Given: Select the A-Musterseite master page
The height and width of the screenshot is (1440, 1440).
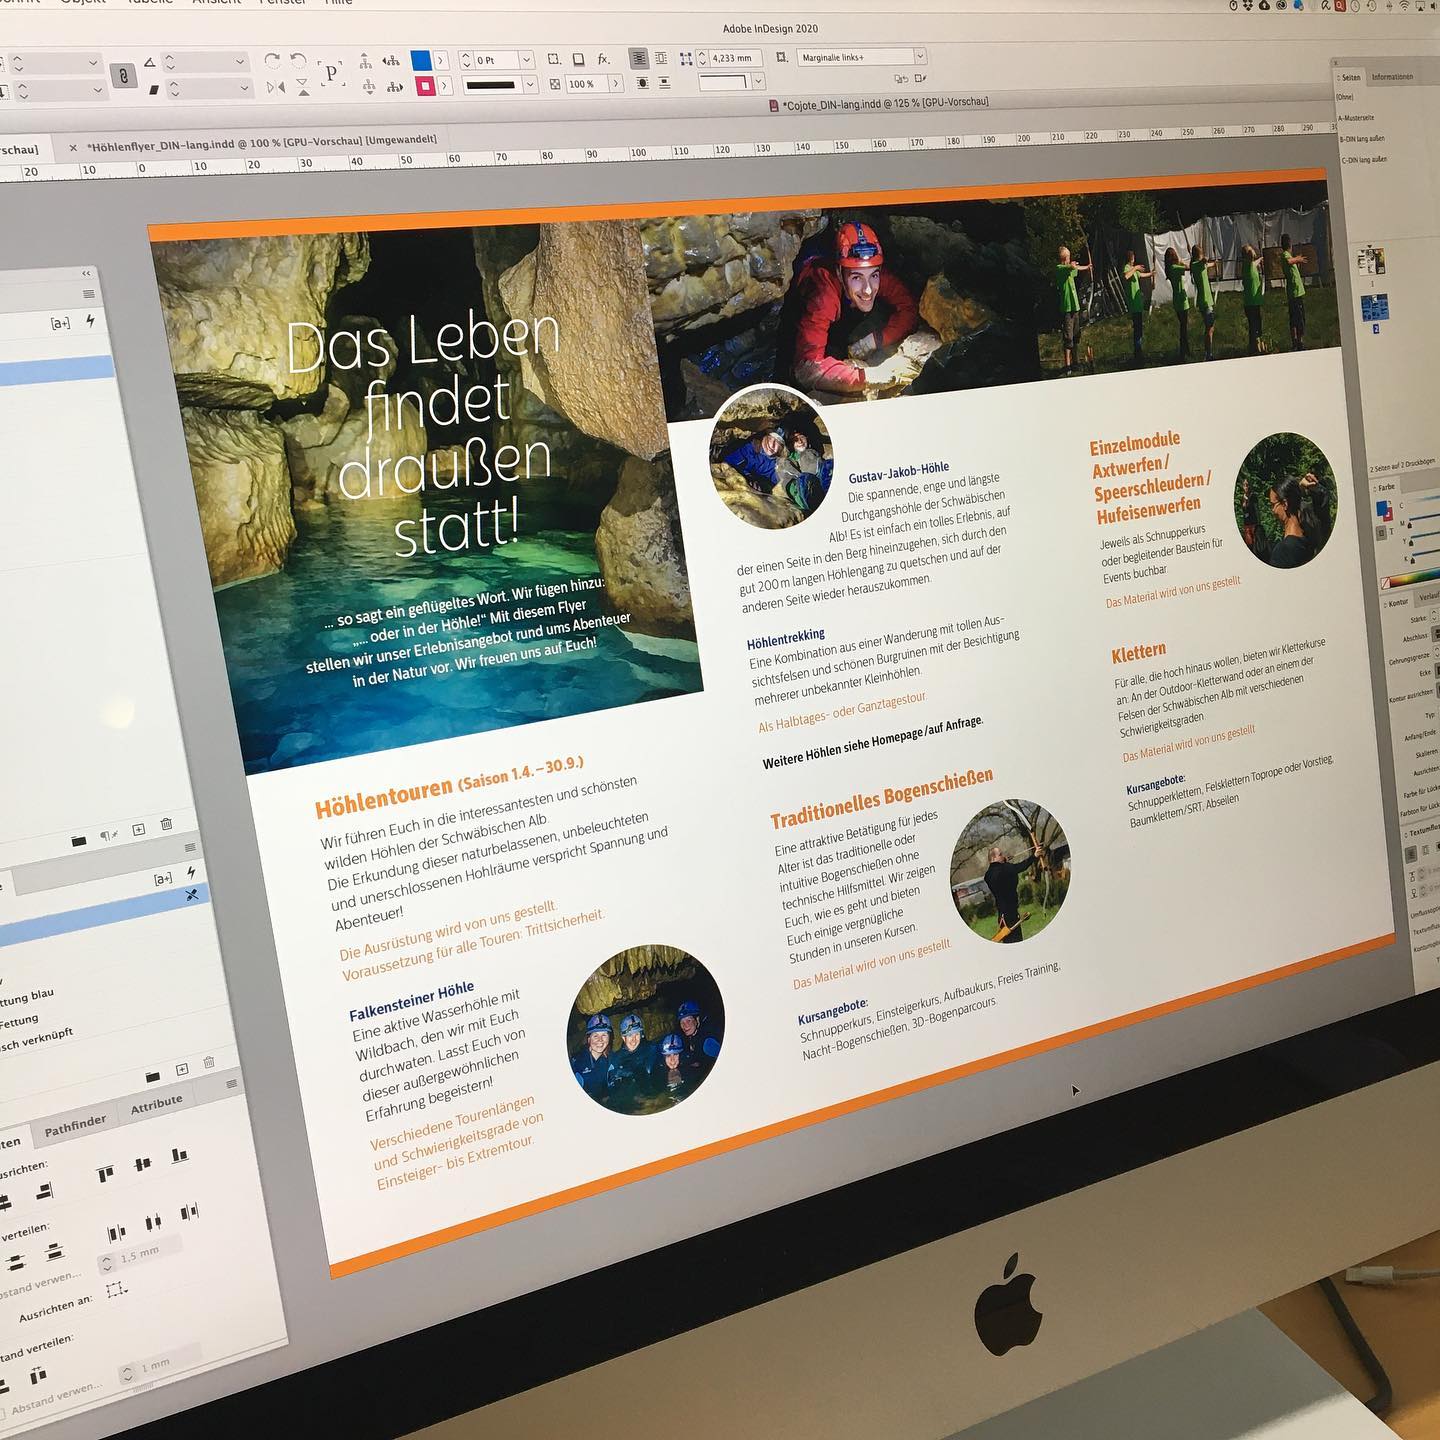Looking at the screenshot, I should (1357, 118).
